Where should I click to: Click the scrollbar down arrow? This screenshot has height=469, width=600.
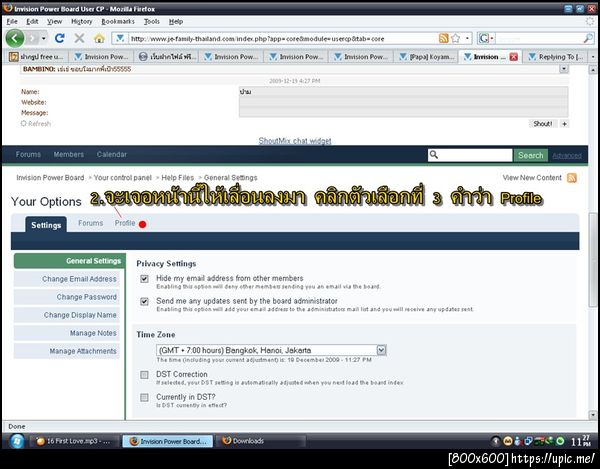tap(593, 415)
